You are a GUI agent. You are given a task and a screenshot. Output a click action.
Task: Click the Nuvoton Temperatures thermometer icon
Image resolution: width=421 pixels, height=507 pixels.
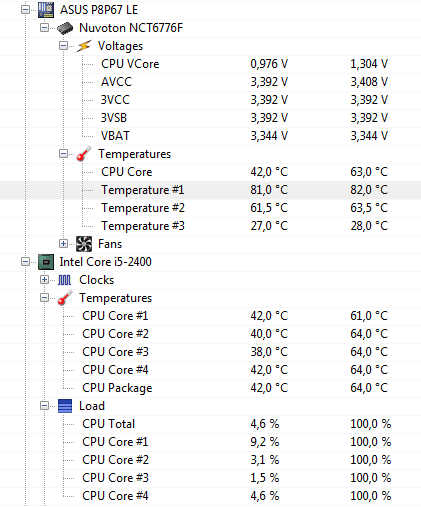[84, 154]
